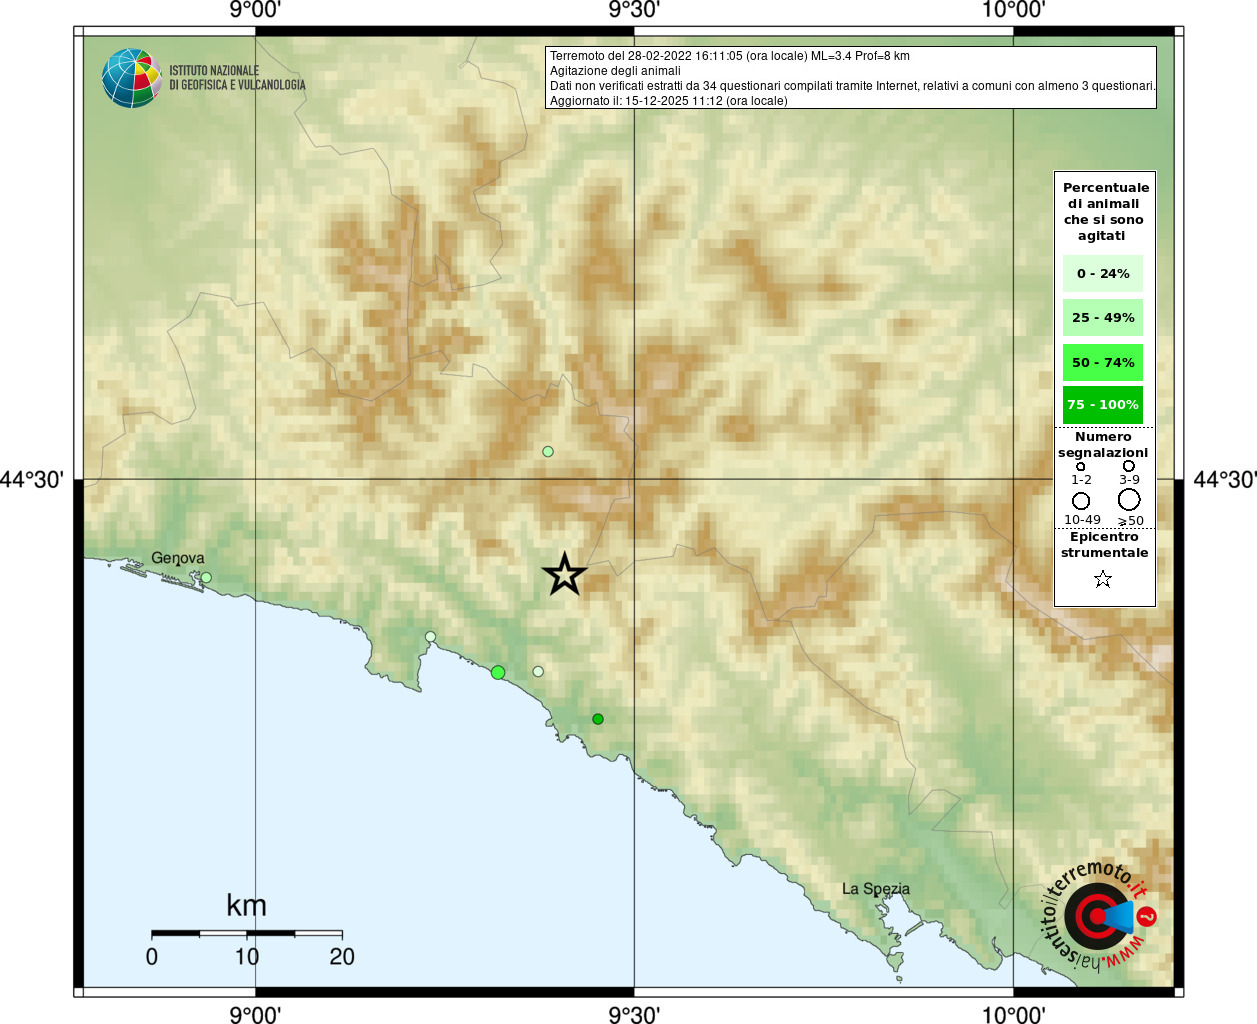
Task: Click the epicenter star marker on the map
Action: click(564, 574)
